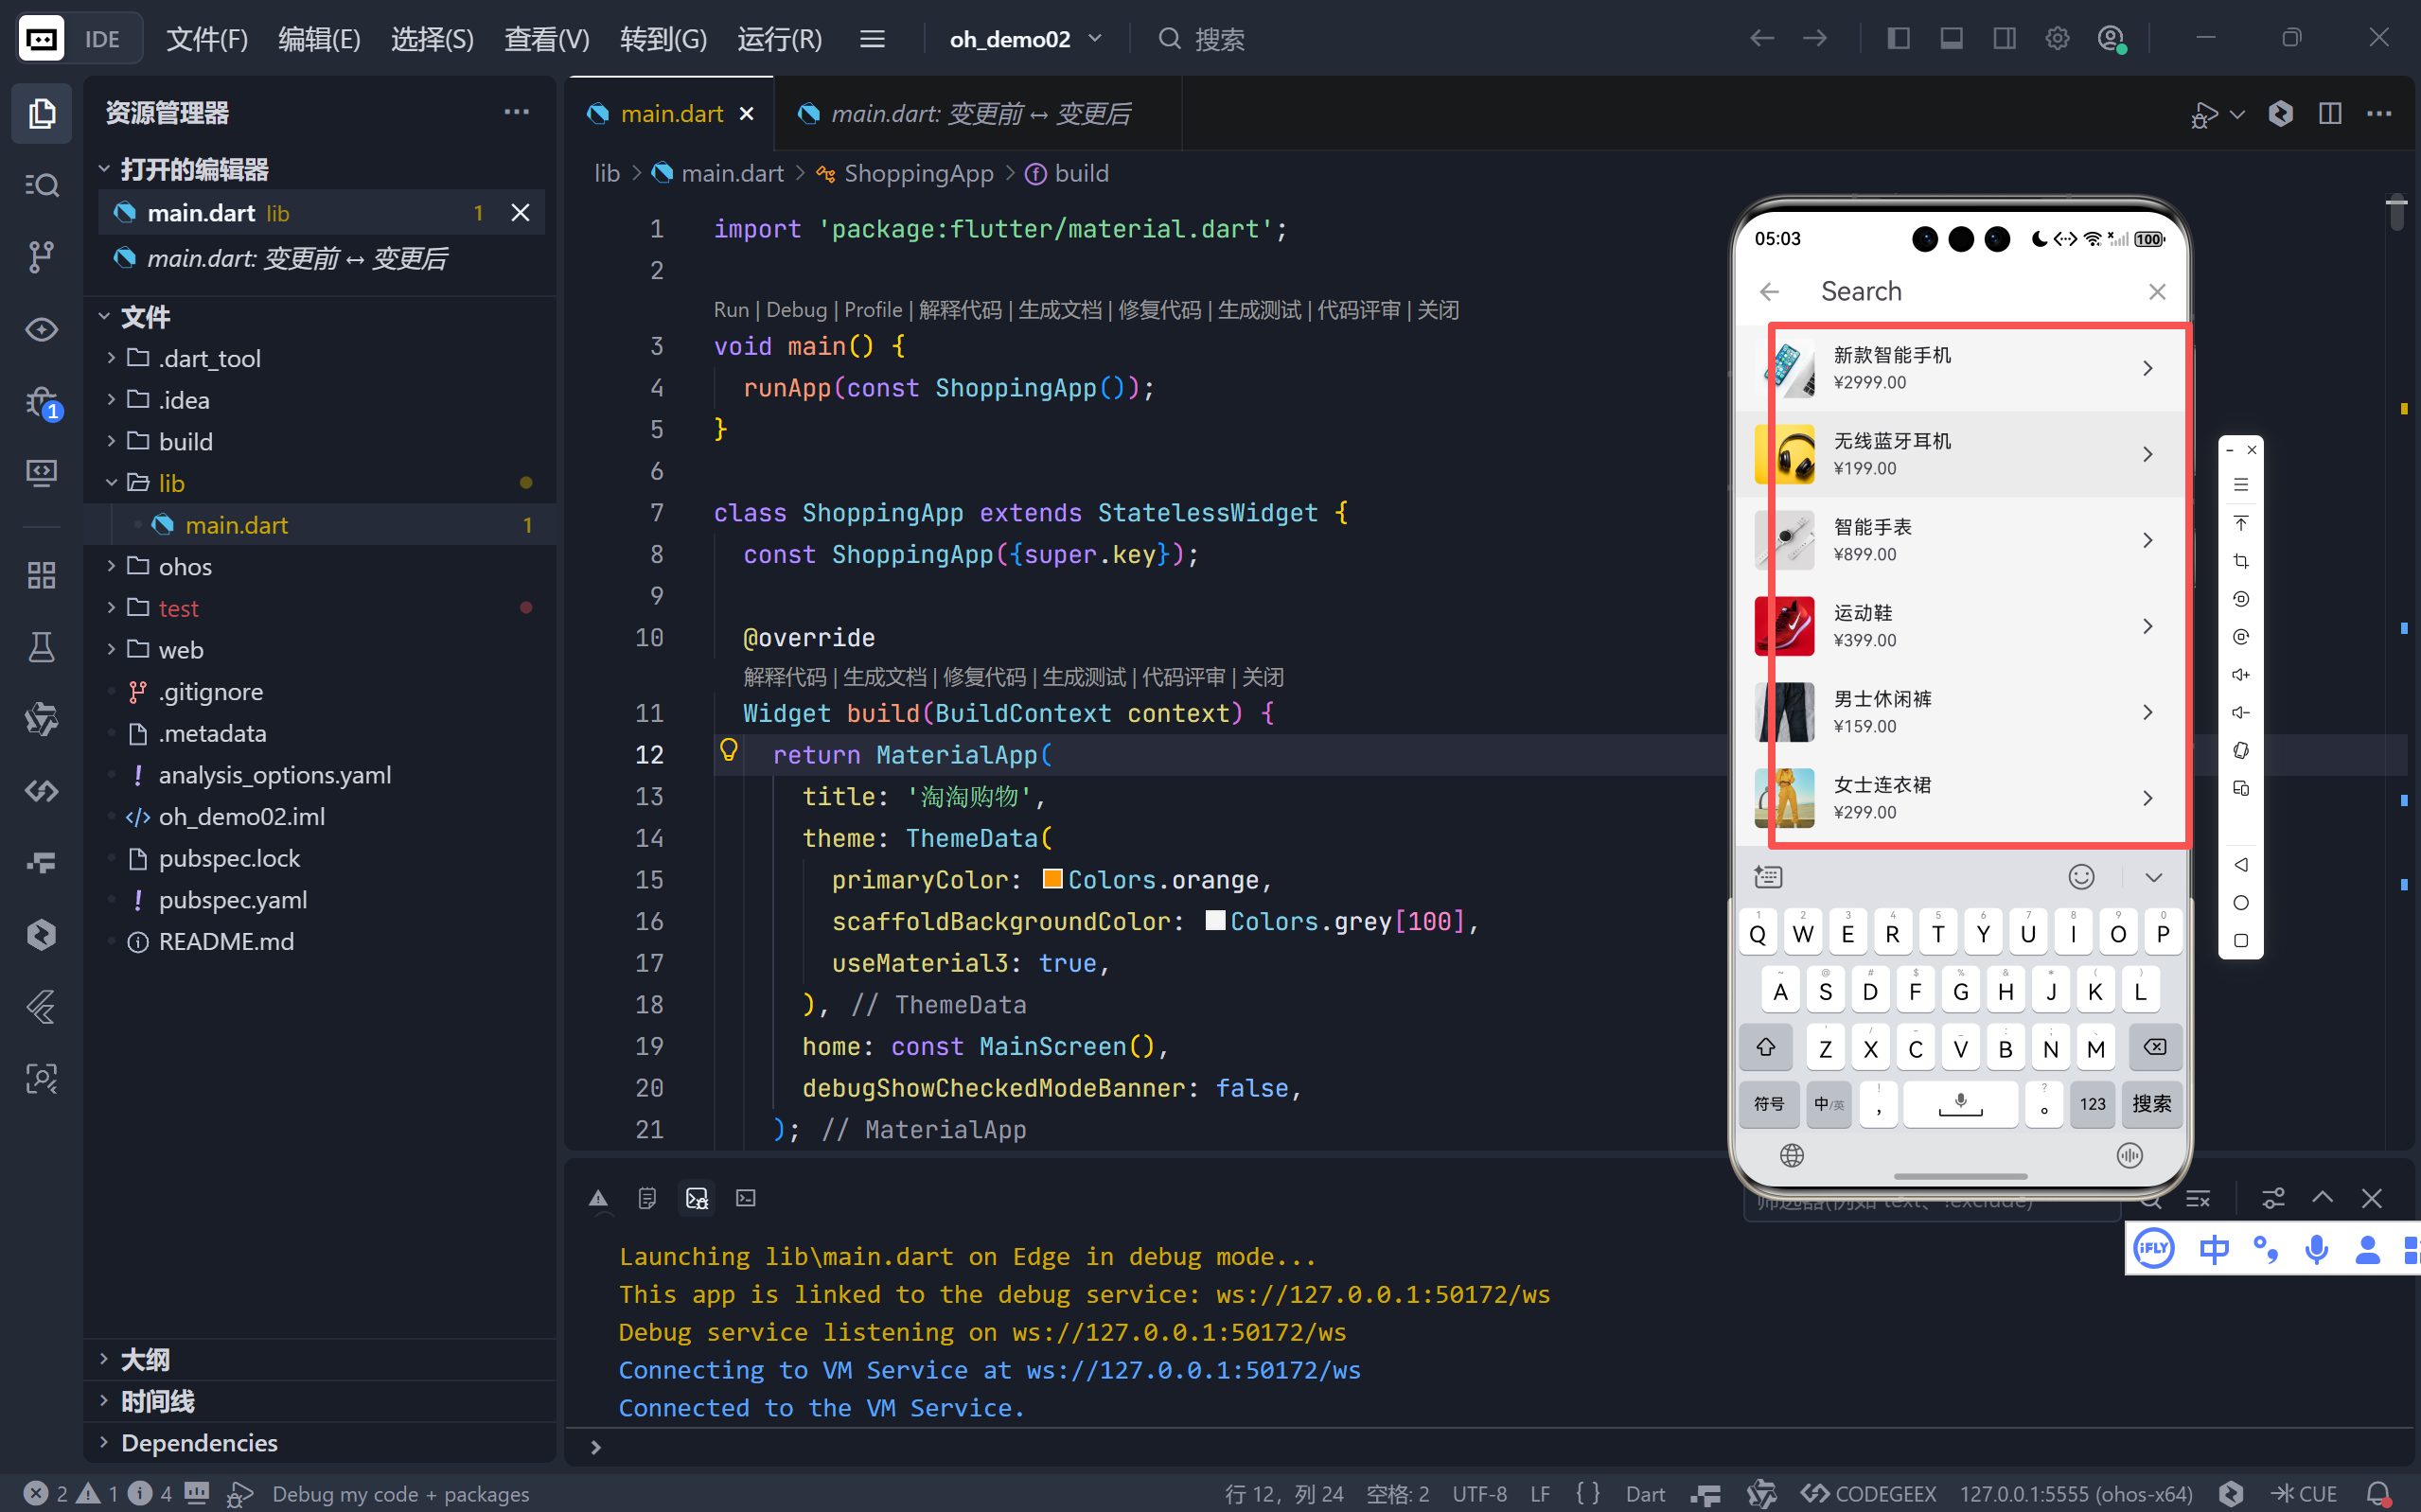Click the lightbulb code action icon

point(729,751)
